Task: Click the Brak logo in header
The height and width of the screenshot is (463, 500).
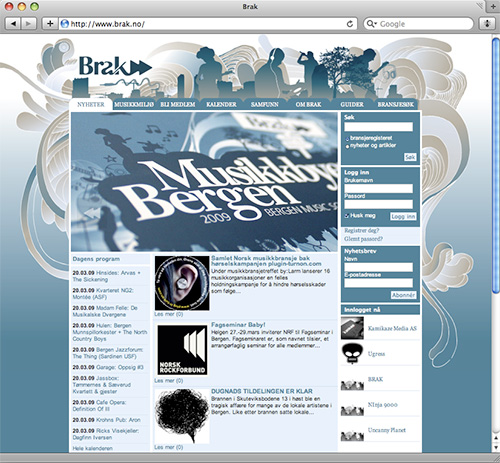Action: point(115,66)
